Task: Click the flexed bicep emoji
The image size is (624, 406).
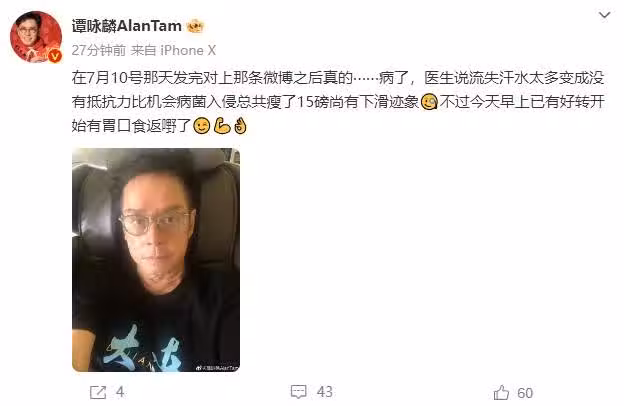Action: [x=222, y=126]
